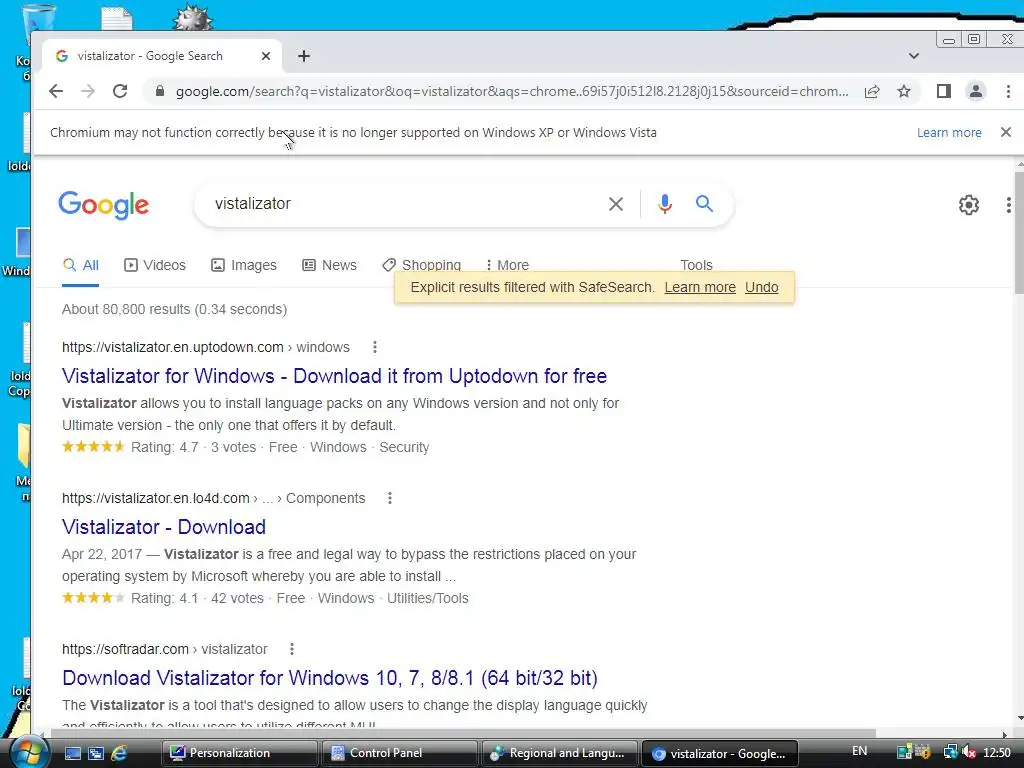Open Download Vistalizator softradar result

[330, 678]
